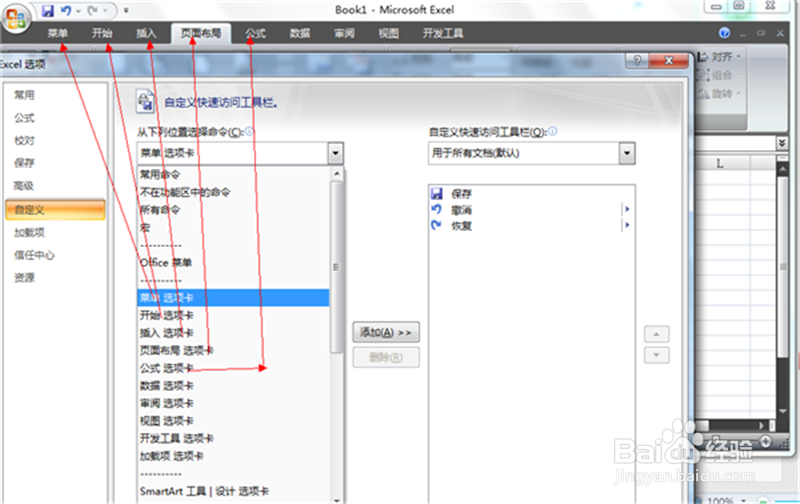Click the Move Down arrow button

[x=657, y=355]
